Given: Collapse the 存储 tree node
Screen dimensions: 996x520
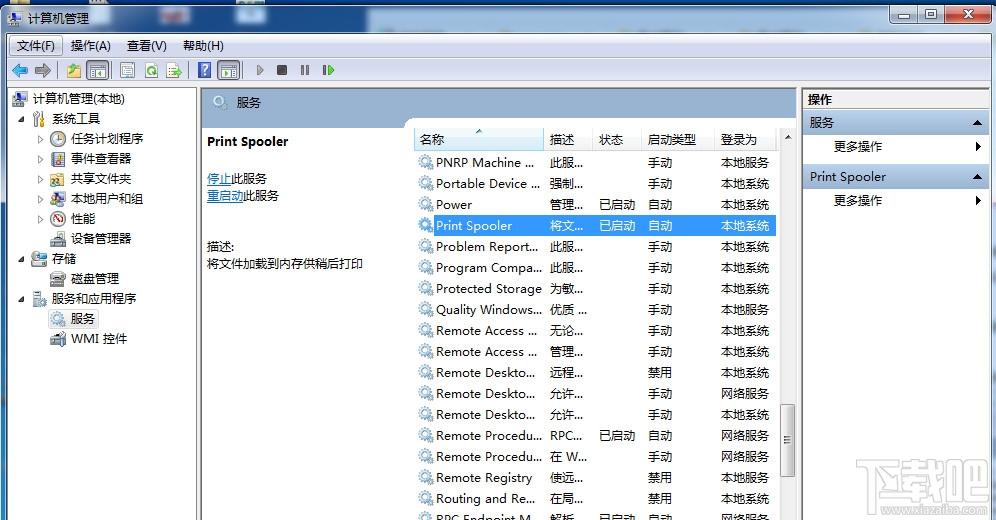Looking at the screenshot, I should tap(21, 259).
